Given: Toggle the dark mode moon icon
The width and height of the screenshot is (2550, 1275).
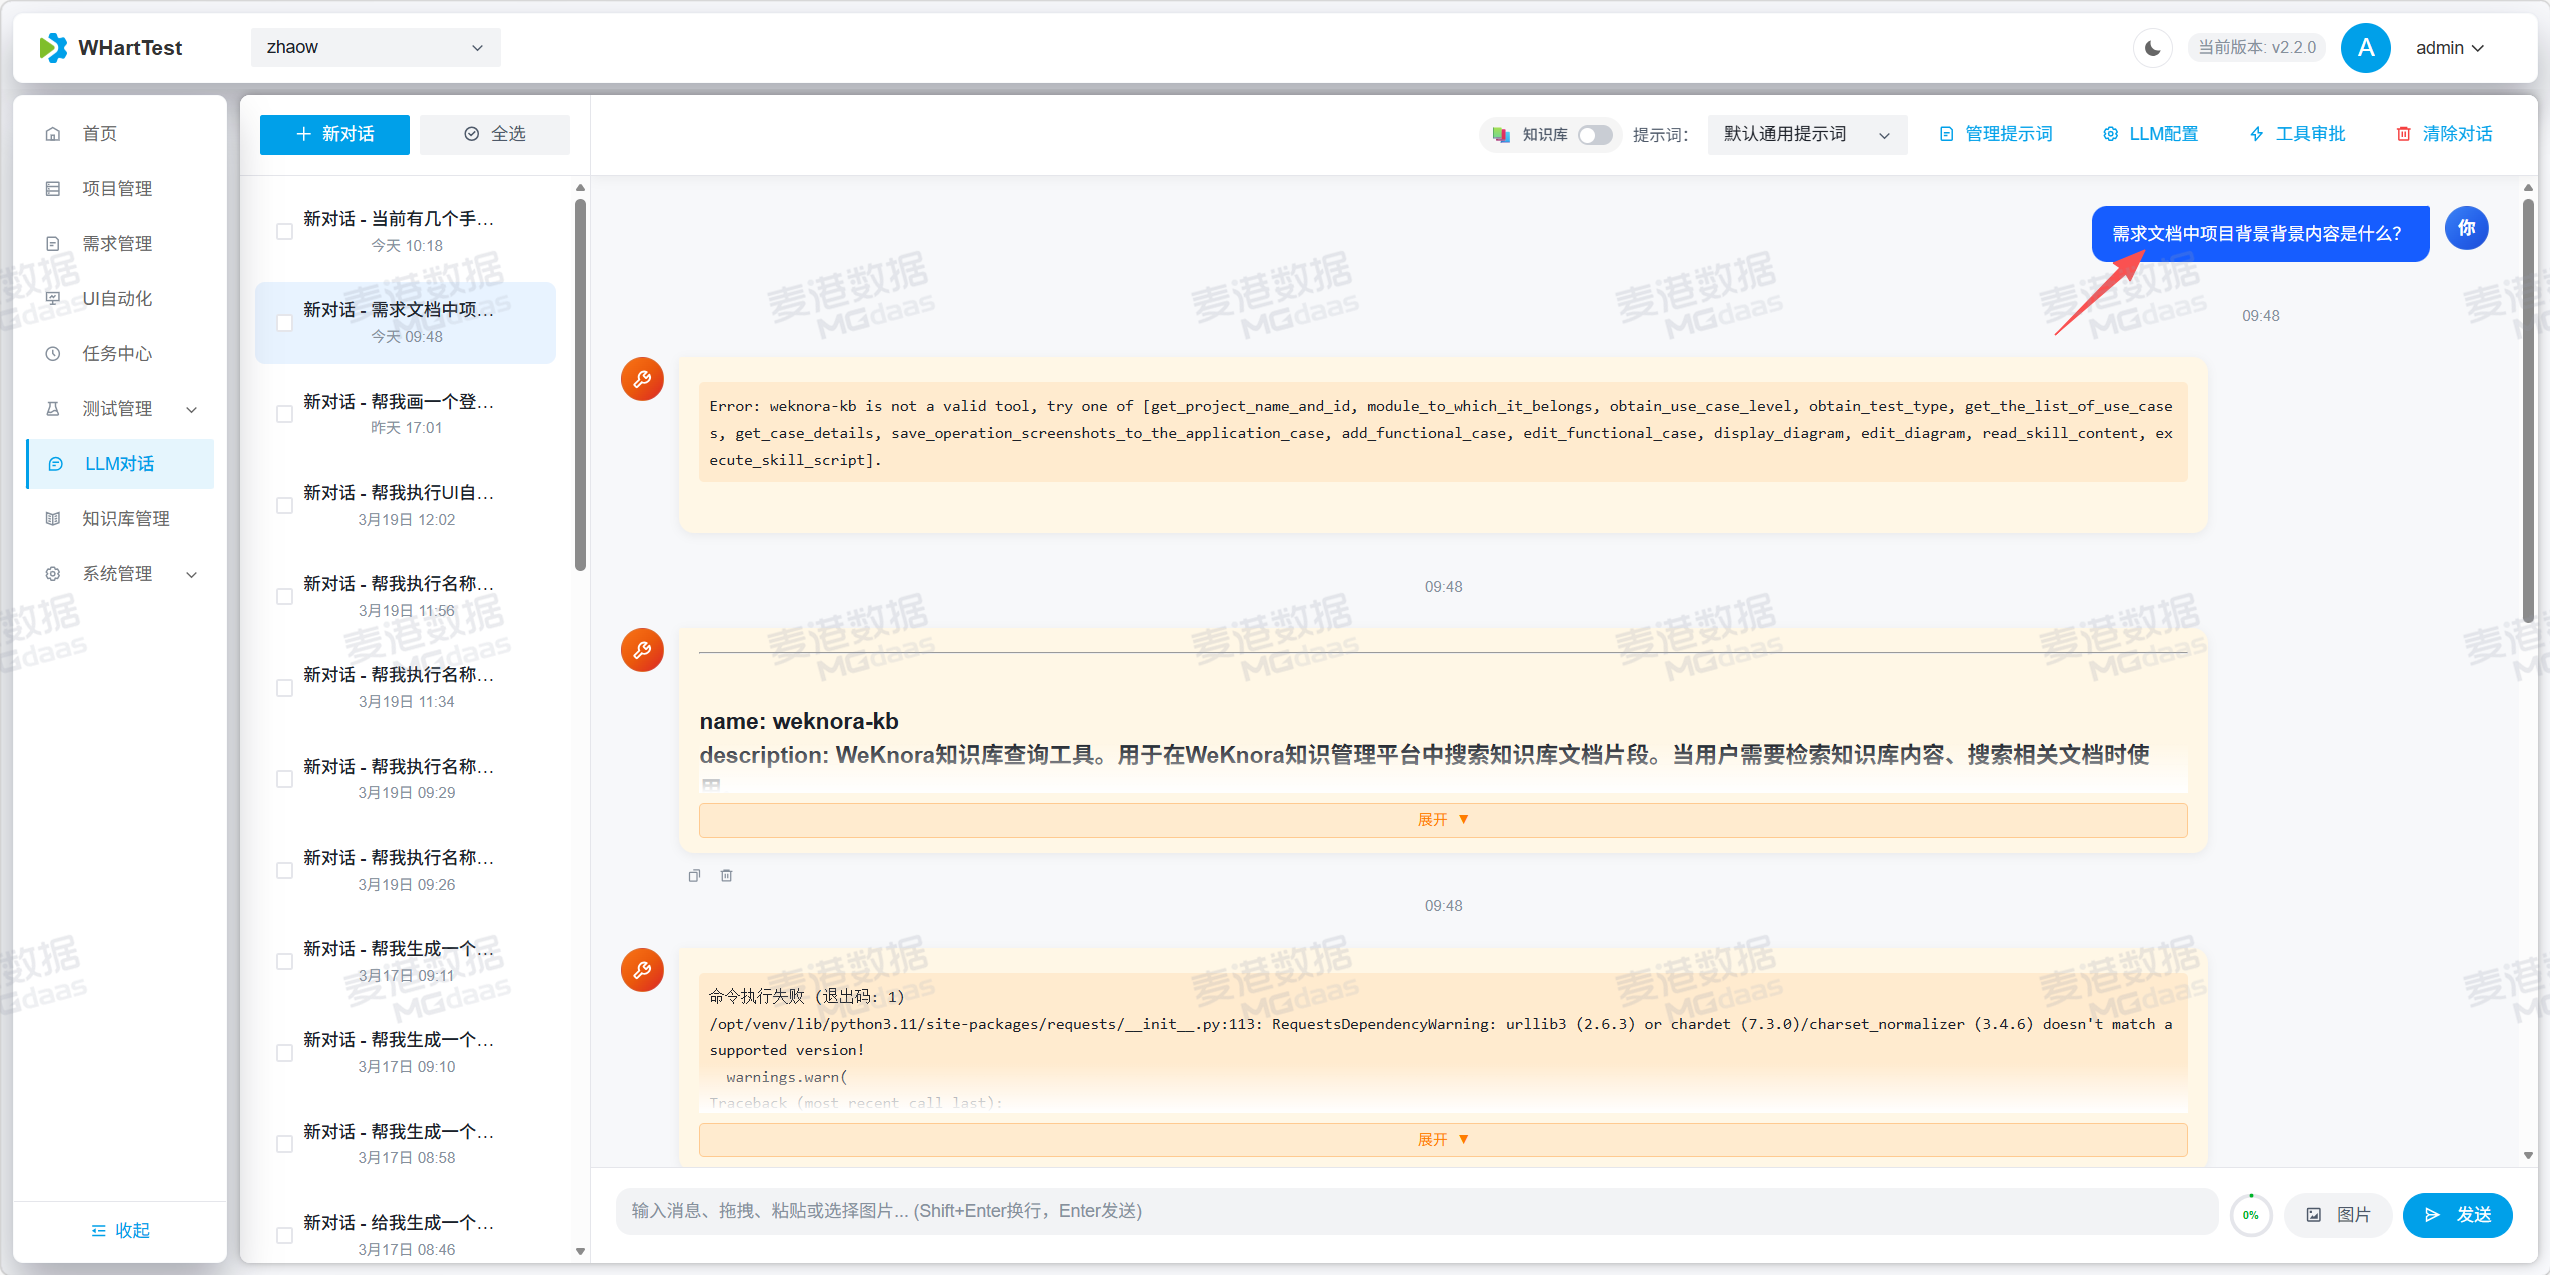Looking at the screenshot, I should pos(2151,47).
